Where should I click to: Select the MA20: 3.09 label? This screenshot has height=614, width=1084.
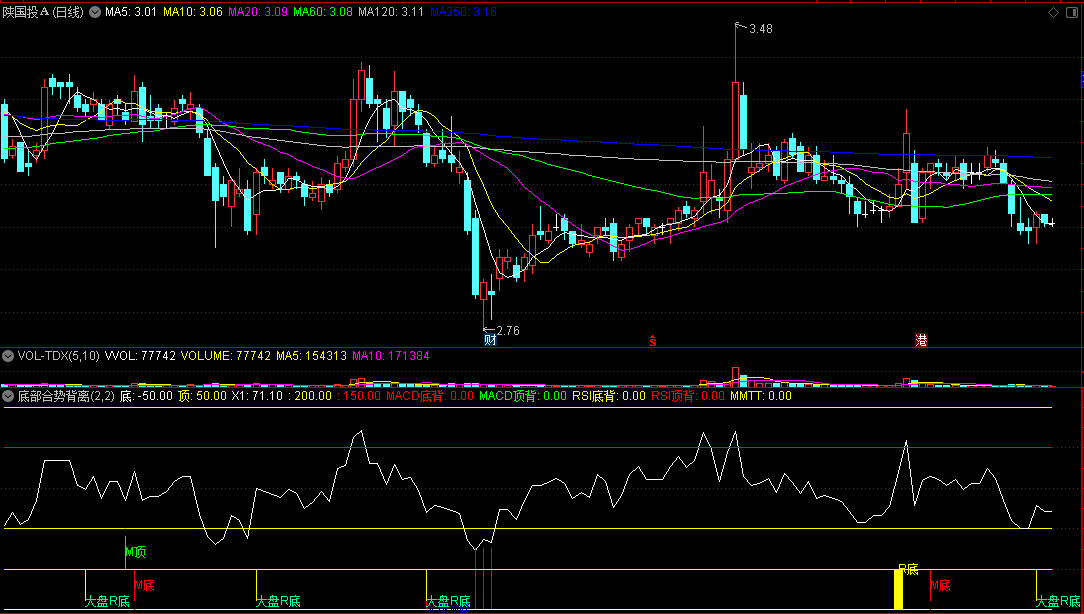pos(257,12)
